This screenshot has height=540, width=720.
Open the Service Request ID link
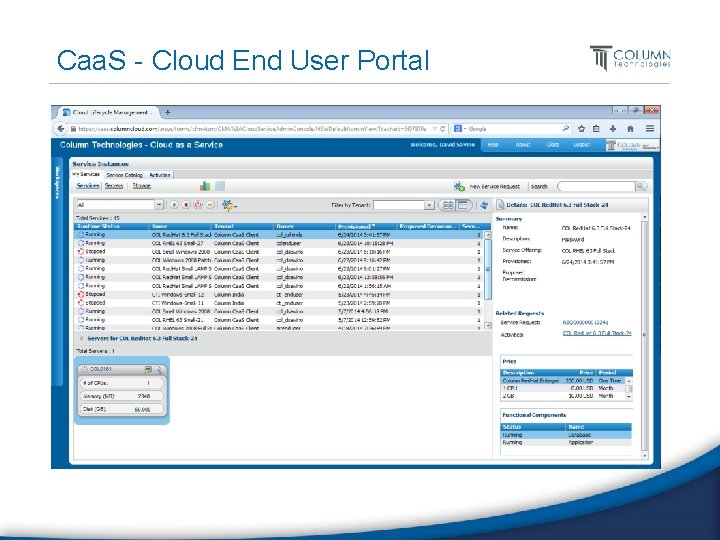coord(585,323)
